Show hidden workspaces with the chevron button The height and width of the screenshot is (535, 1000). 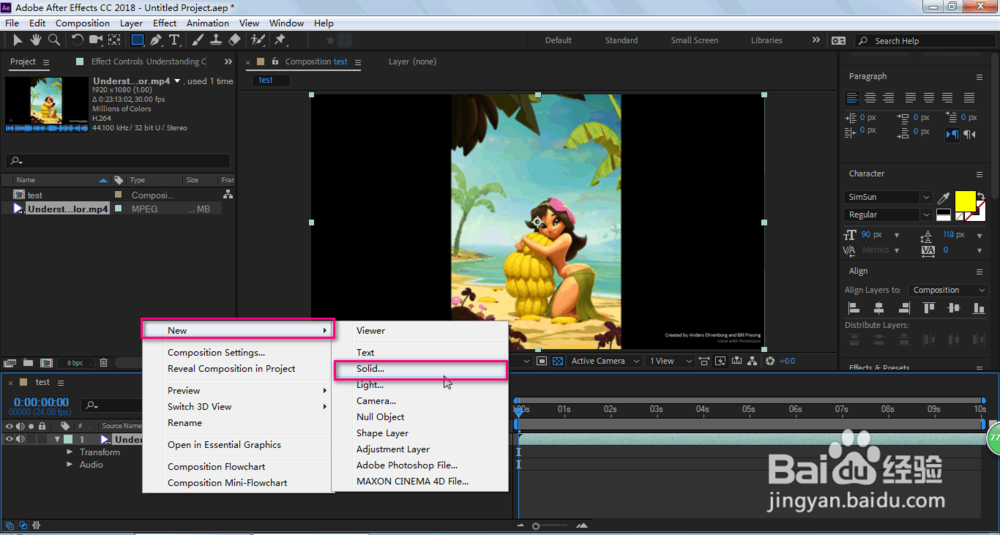coord(816,40)
